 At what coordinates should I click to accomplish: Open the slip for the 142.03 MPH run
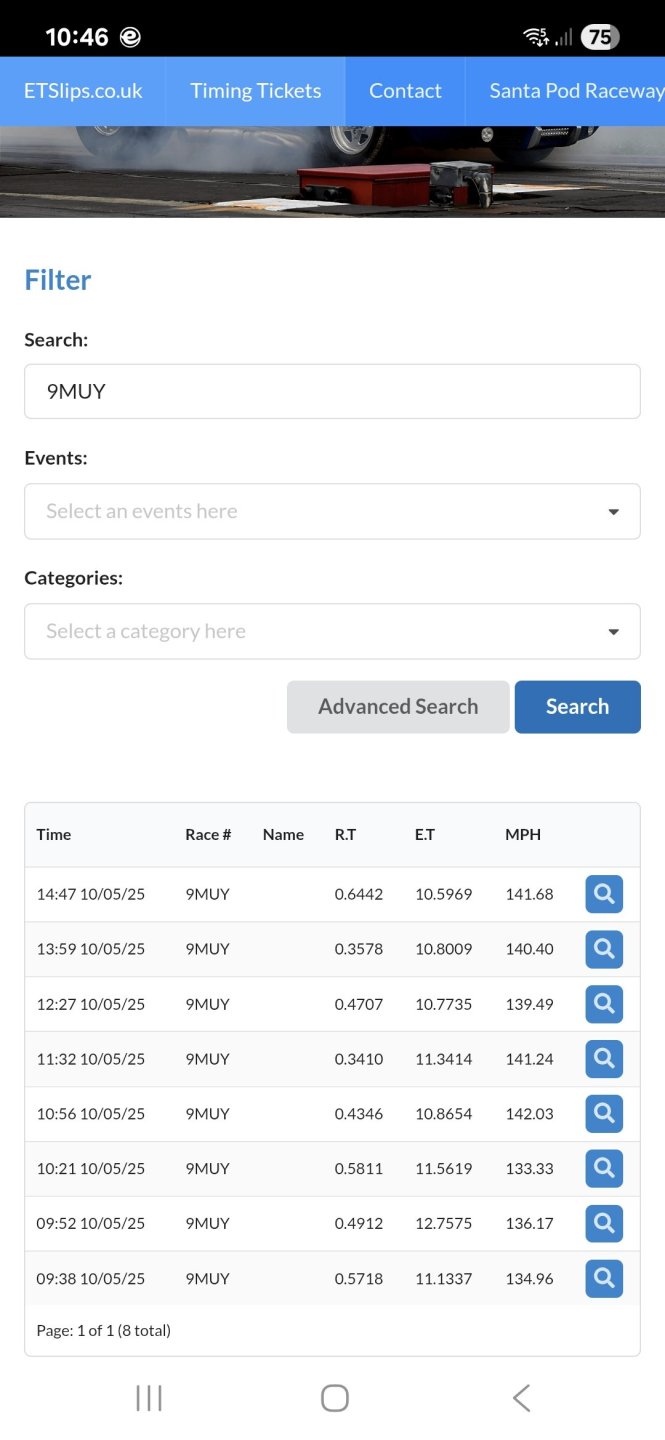click(604, 1113)
